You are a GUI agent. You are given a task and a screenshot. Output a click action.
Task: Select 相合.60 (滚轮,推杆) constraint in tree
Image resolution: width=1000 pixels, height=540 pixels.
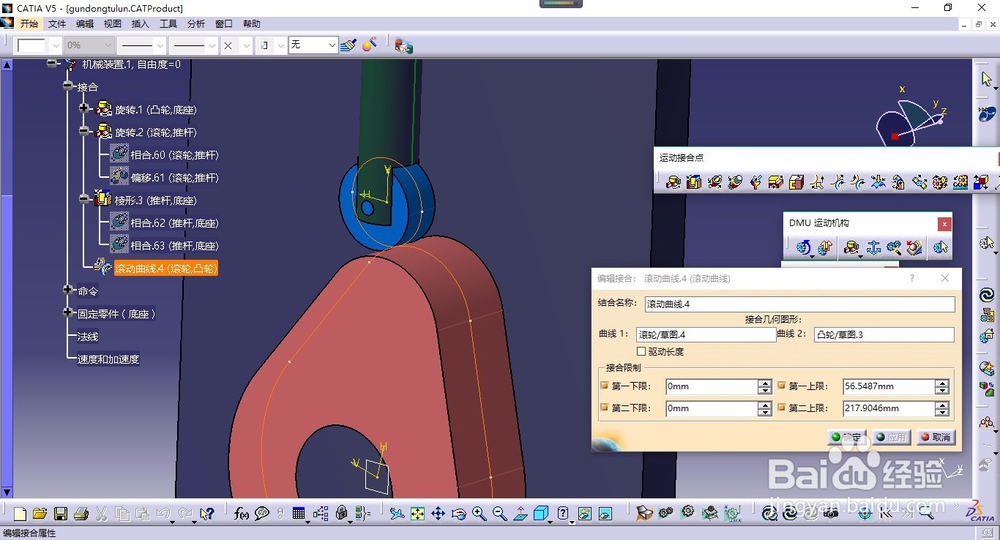coord(174,155)
